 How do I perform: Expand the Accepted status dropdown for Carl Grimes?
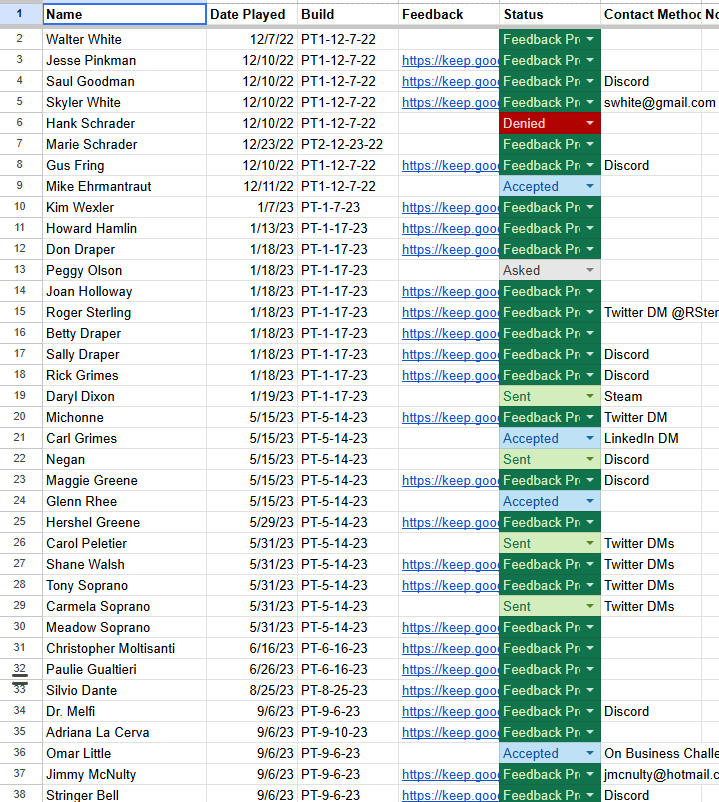click(590, 438)
